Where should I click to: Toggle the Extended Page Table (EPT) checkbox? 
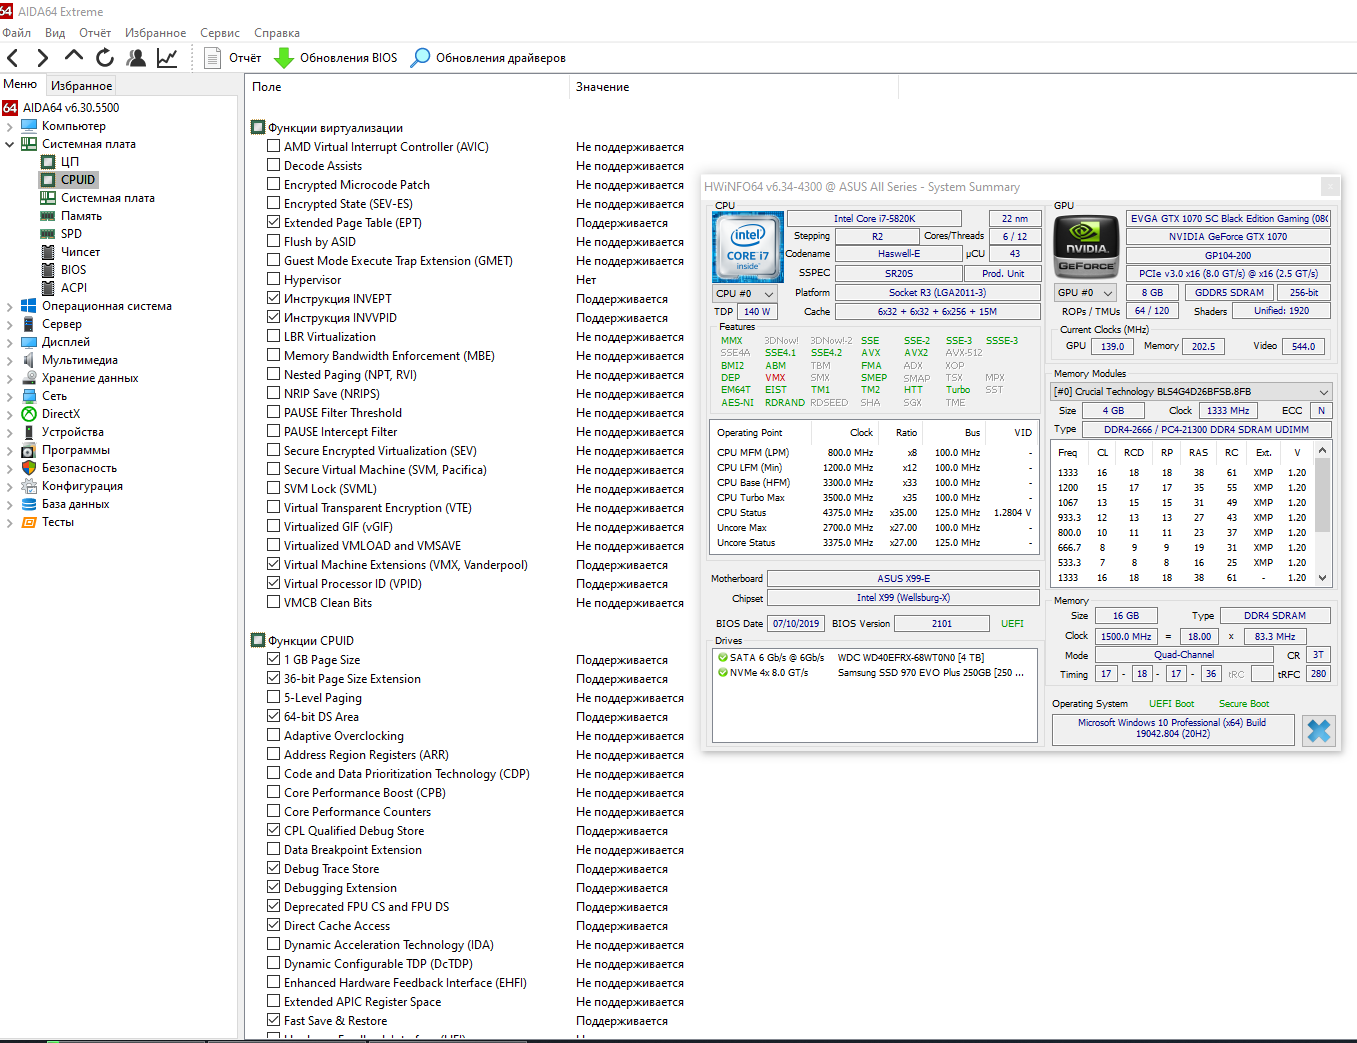tap(273, 223)
